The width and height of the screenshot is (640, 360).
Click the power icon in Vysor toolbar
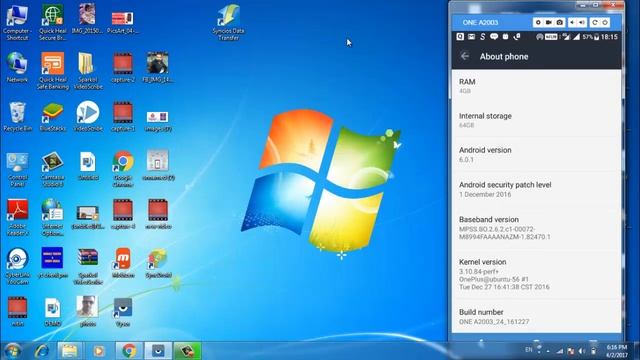[x=605, y=22]
